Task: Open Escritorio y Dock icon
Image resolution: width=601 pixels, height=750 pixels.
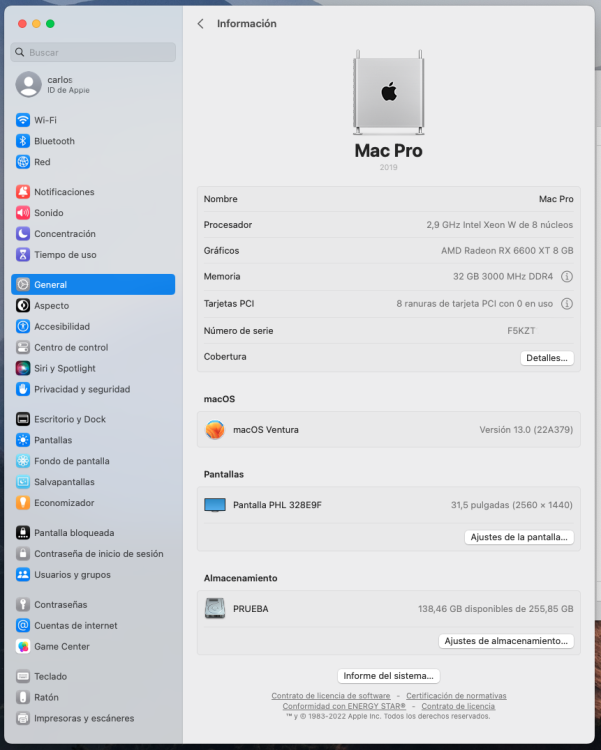Action: point(22,419)
